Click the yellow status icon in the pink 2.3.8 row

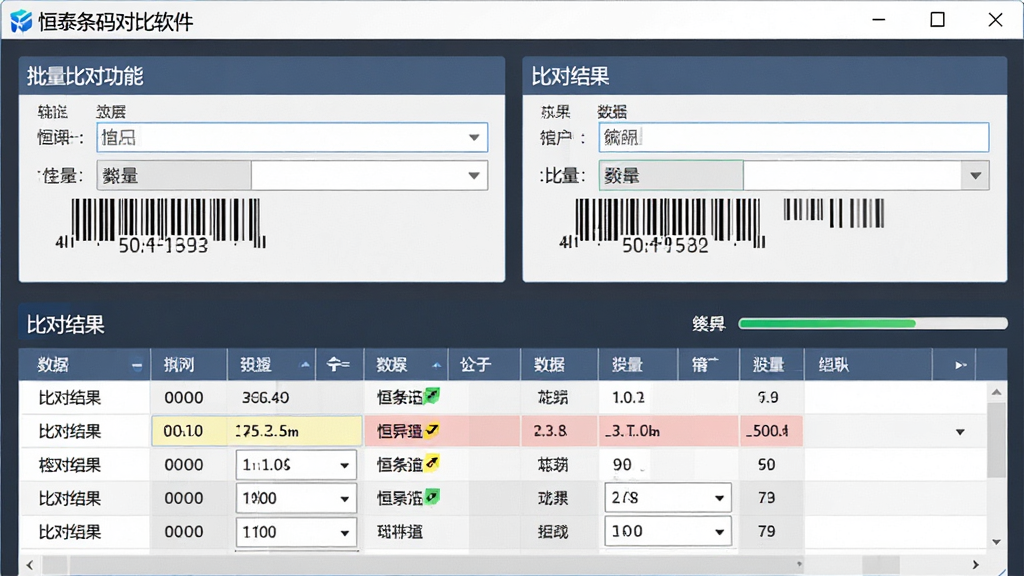point(432,430)
